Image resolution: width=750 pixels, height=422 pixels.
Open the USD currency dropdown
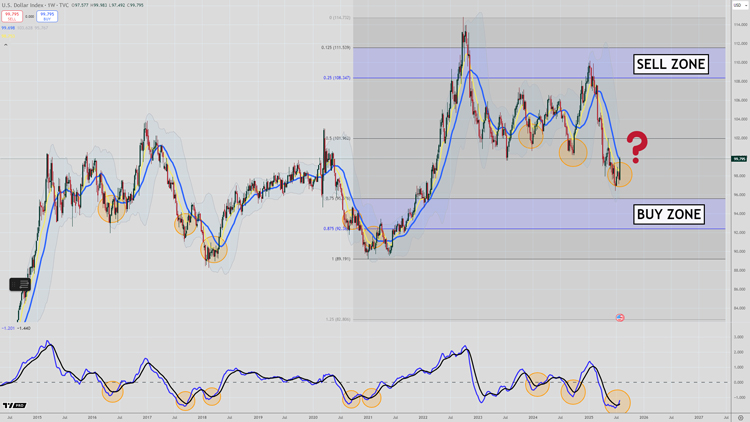[739, 5]
